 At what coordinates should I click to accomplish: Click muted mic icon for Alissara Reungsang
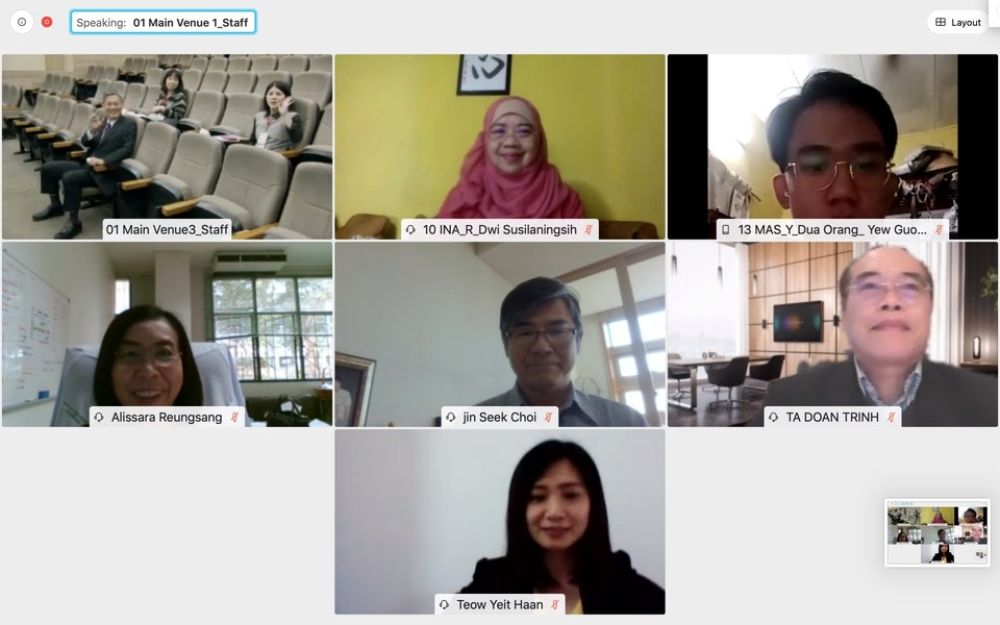235,417
